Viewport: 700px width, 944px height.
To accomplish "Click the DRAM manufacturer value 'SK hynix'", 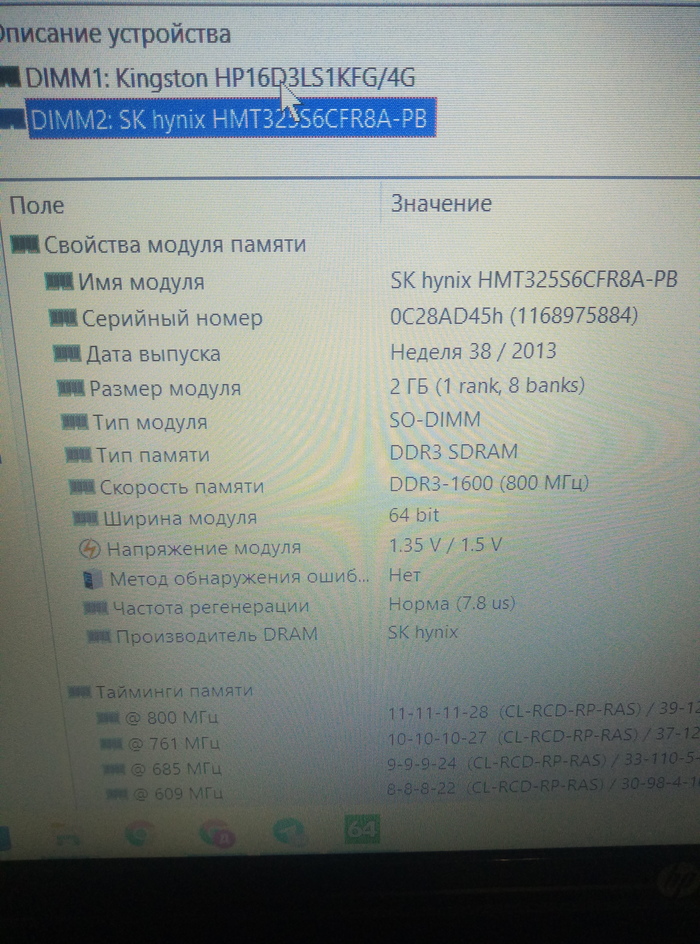I will click(423, 632).
